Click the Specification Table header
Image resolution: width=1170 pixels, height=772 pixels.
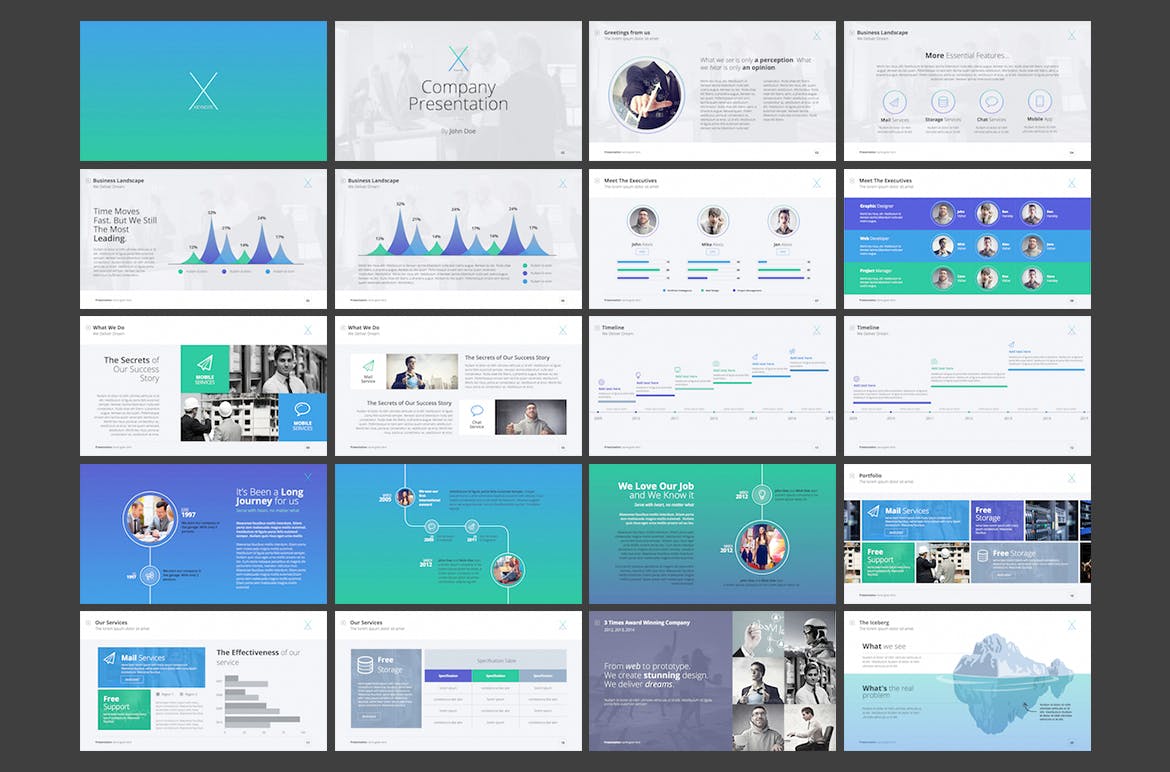495,660
